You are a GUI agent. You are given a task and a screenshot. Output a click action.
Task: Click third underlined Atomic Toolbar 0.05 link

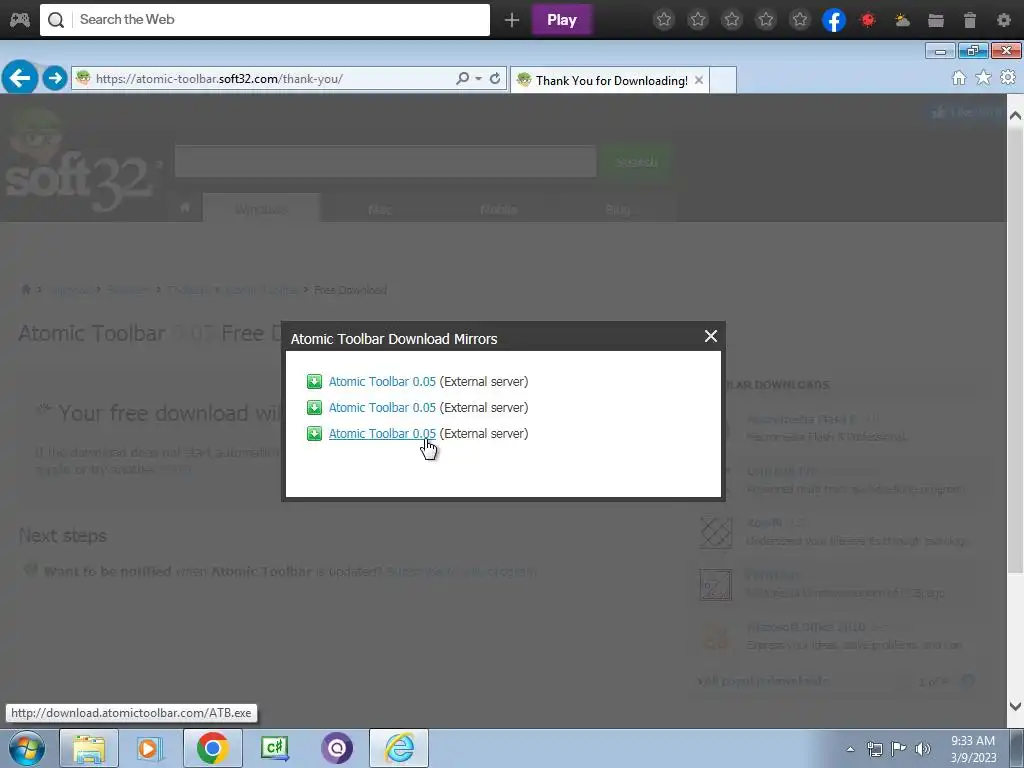382,434
